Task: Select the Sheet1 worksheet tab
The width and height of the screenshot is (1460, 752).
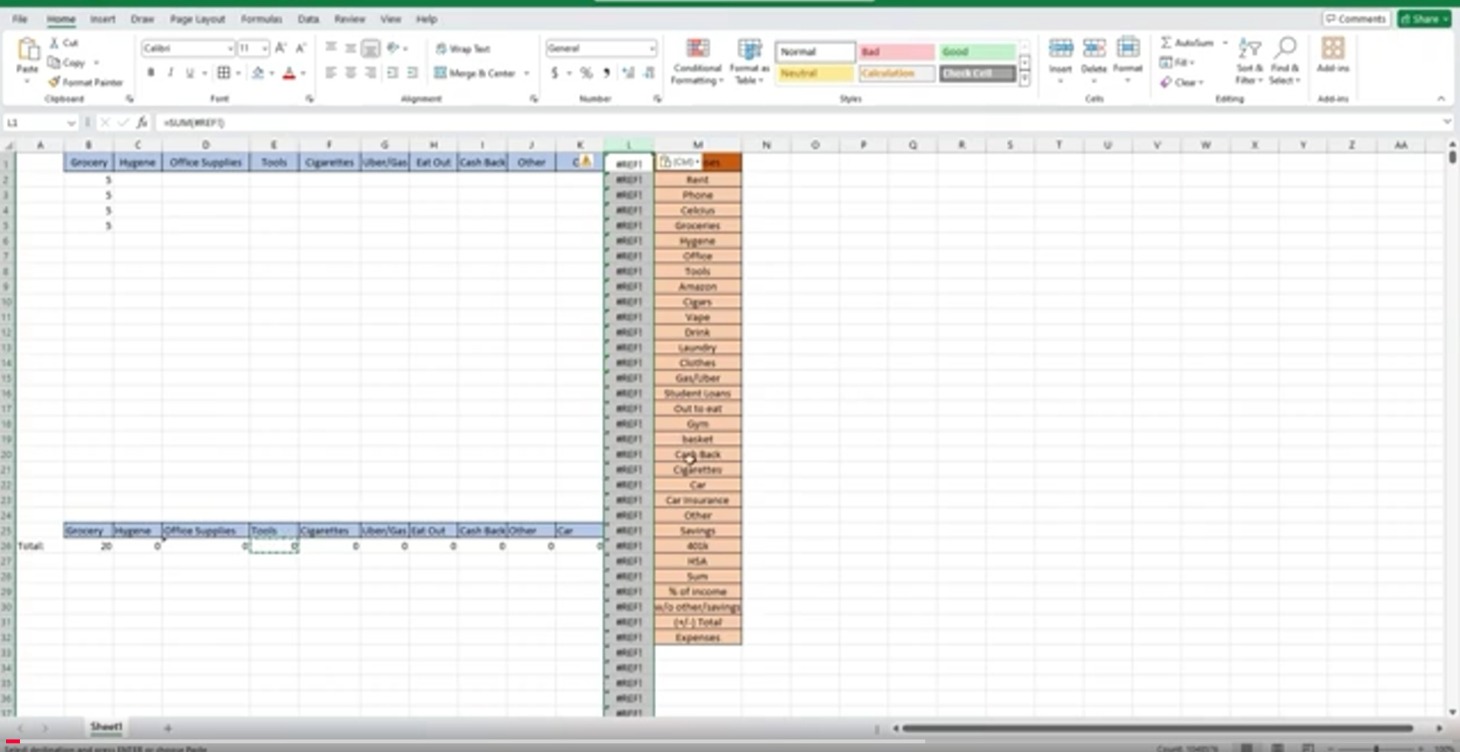Action: click(106, 727)
